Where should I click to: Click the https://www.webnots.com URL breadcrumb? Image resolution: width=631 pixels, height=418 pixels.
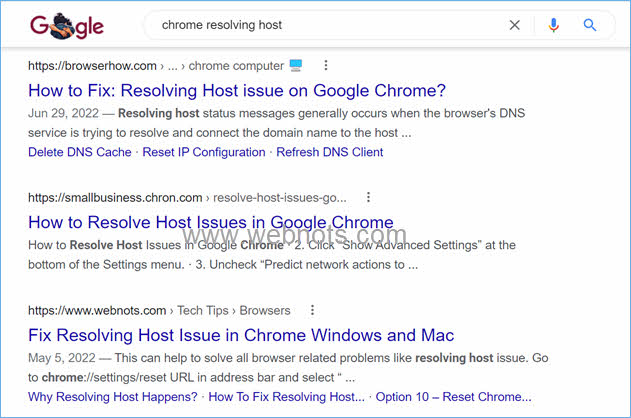pos(97,311)
